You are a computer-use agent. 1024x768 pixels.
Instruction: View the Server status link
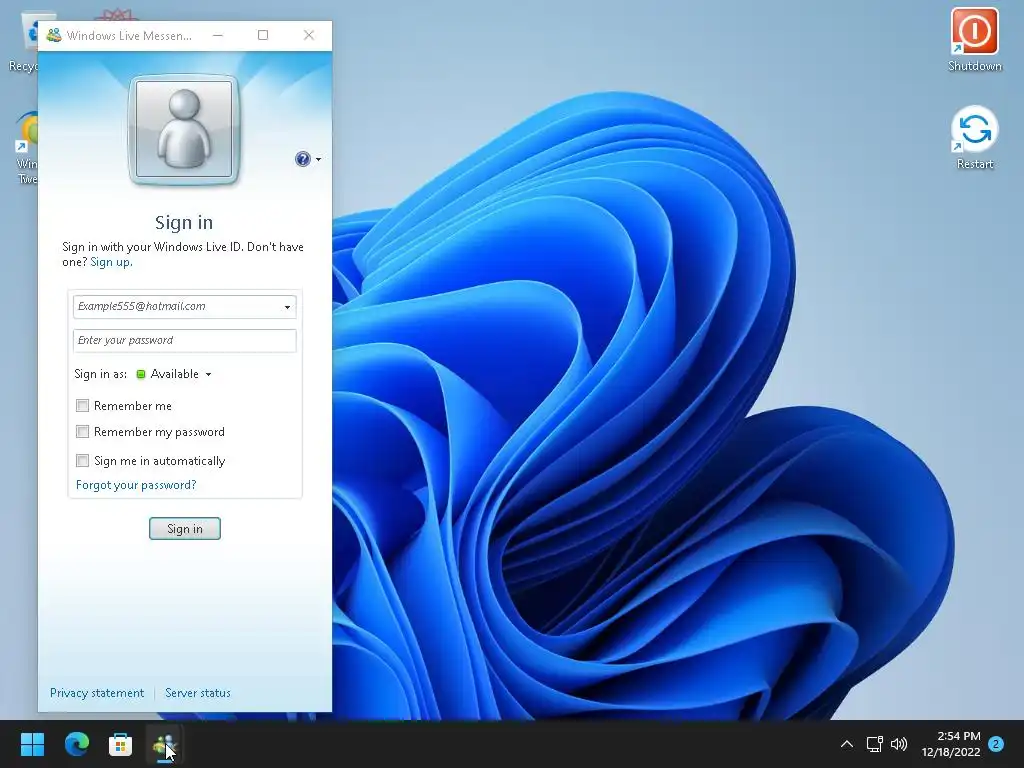tap(197, 693)
